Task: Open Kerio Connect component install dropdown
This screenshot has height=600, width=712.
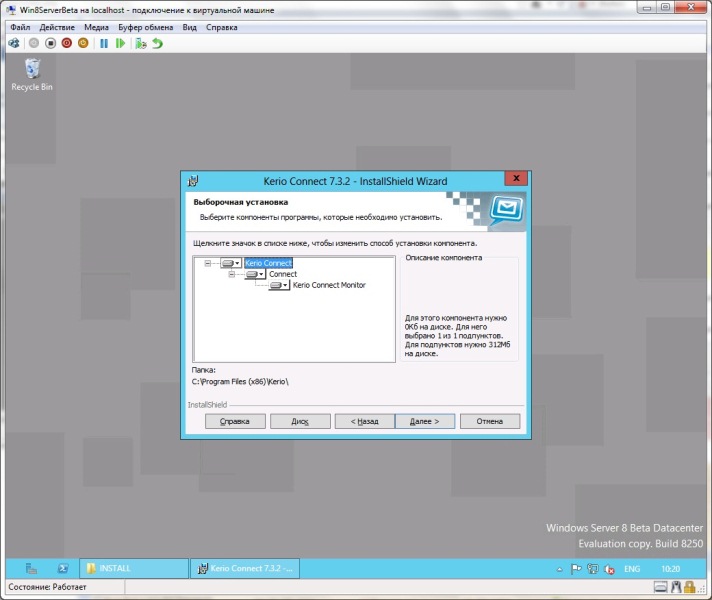Action: pos(231,263)
